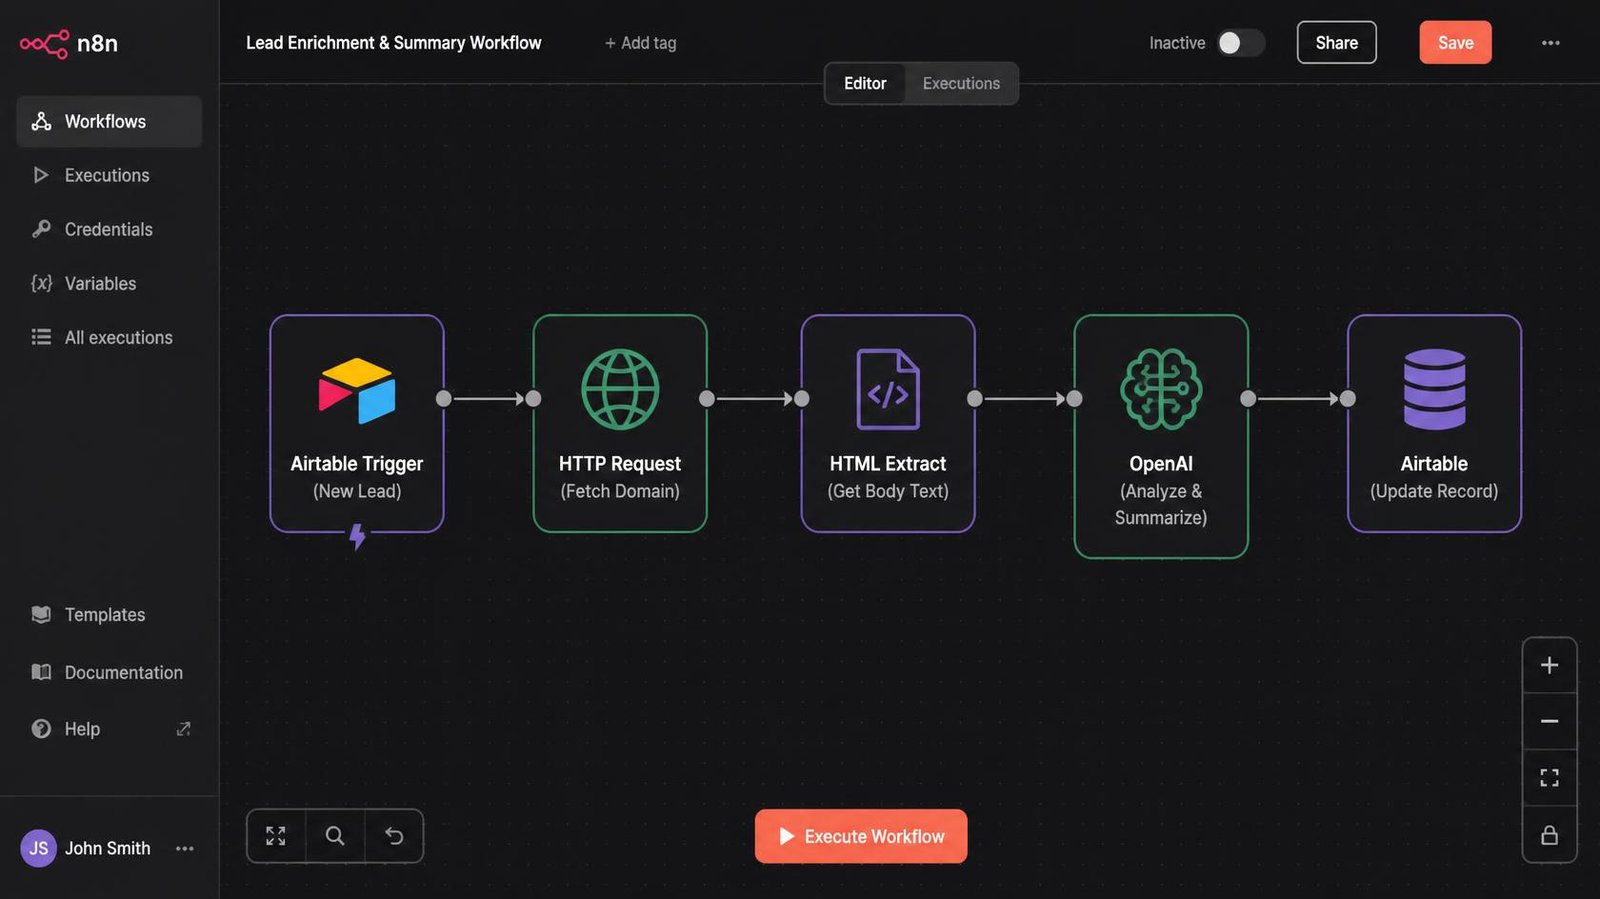Zoom in on the canvas
The image size is (1600, 899).
[x=1549, y=665]
